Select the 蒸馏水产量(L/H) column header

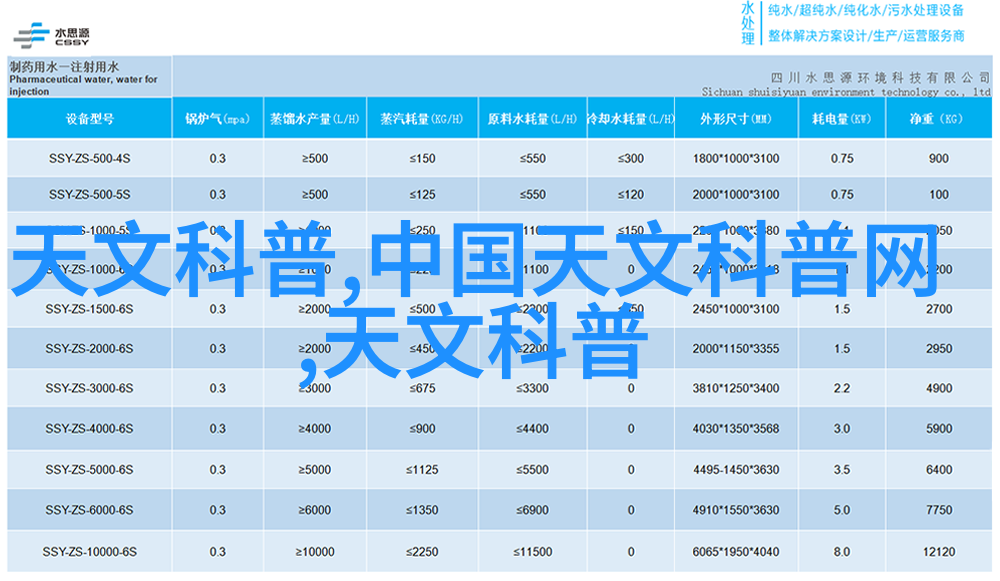(313, 119)
